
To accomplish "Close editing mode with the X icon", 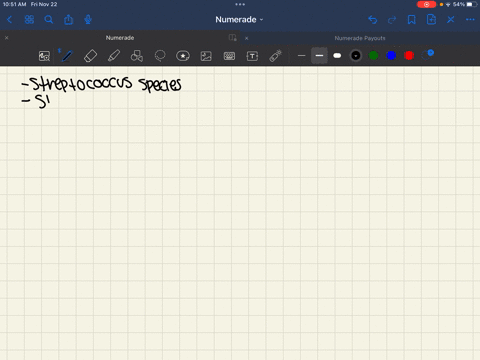I will [451, 20].
